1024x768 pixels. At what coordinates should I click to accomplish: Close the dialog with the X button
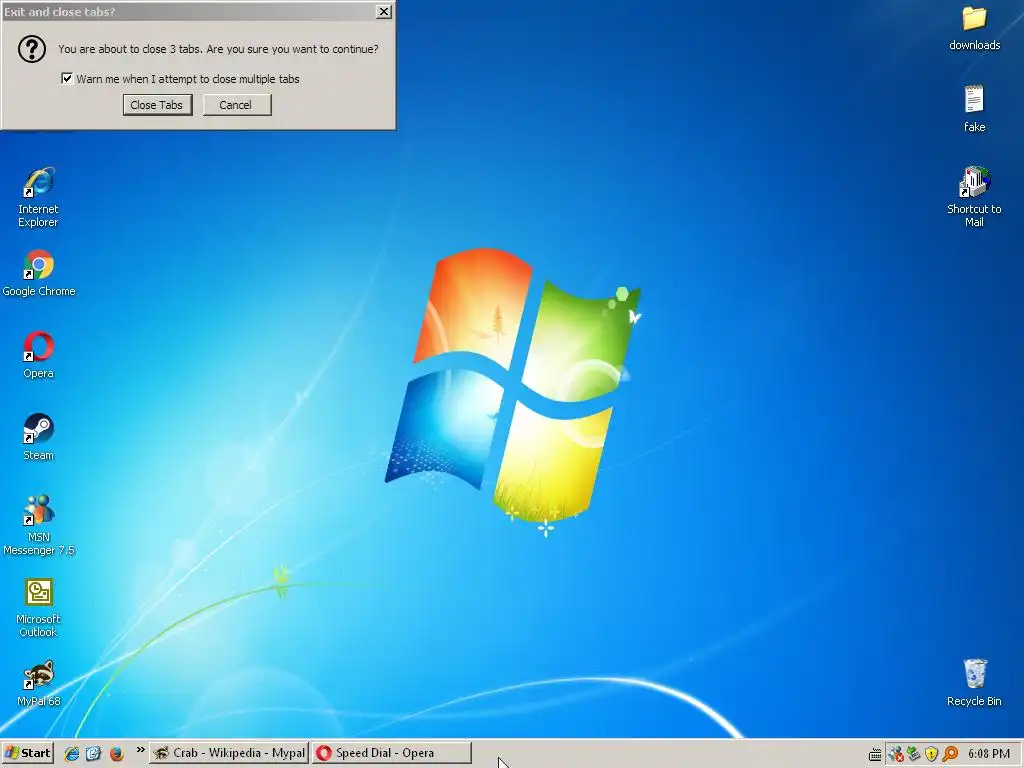click(384, 11)
